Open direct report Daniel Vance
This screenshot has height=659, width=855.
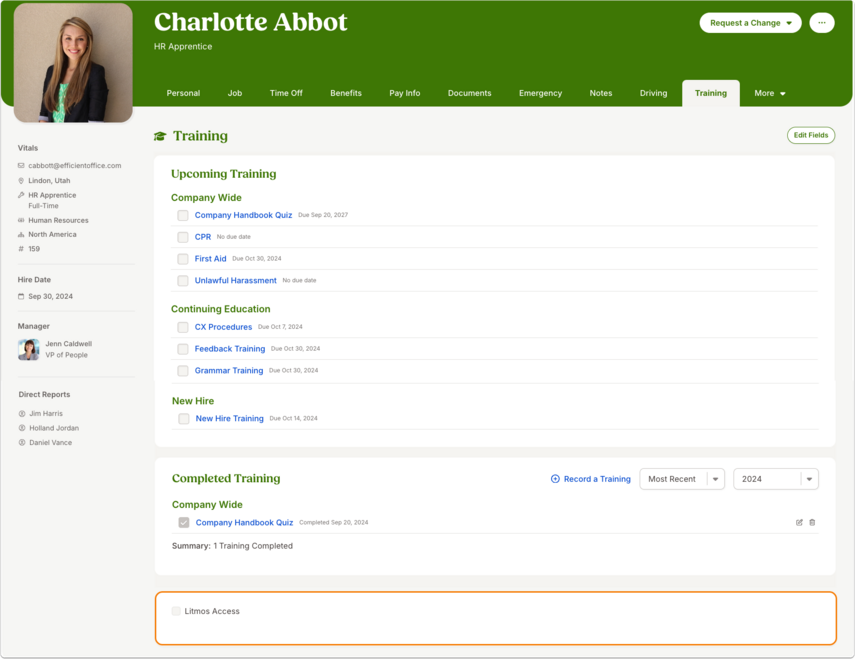(x=51, y=443)
